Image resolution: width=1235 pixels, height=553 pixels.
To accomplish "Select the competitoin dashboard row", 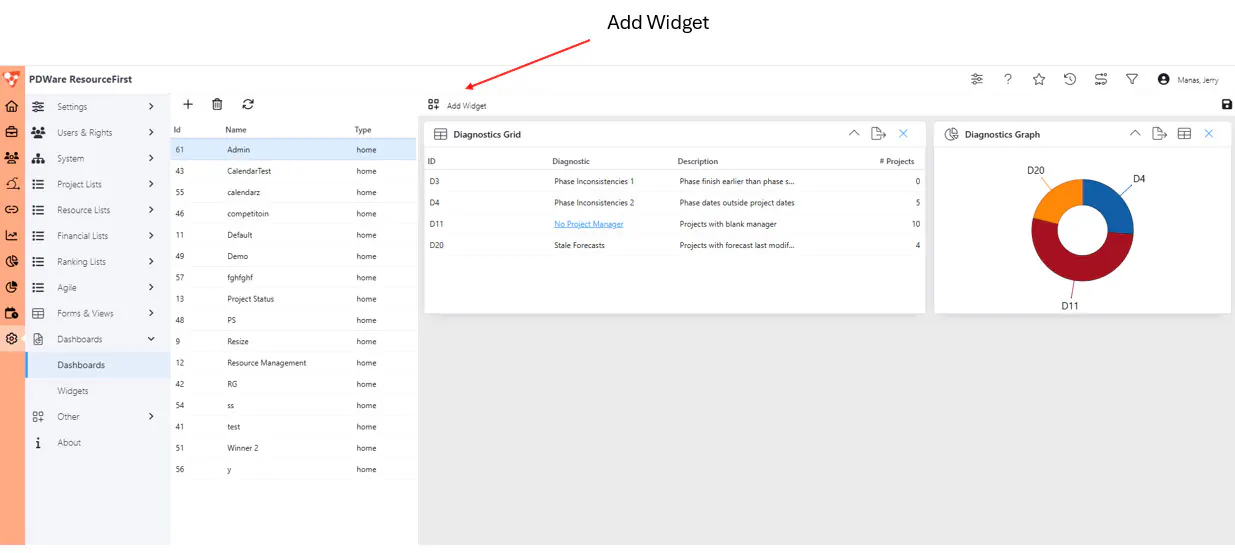I will pyautogui.click(x=293, y=214).
